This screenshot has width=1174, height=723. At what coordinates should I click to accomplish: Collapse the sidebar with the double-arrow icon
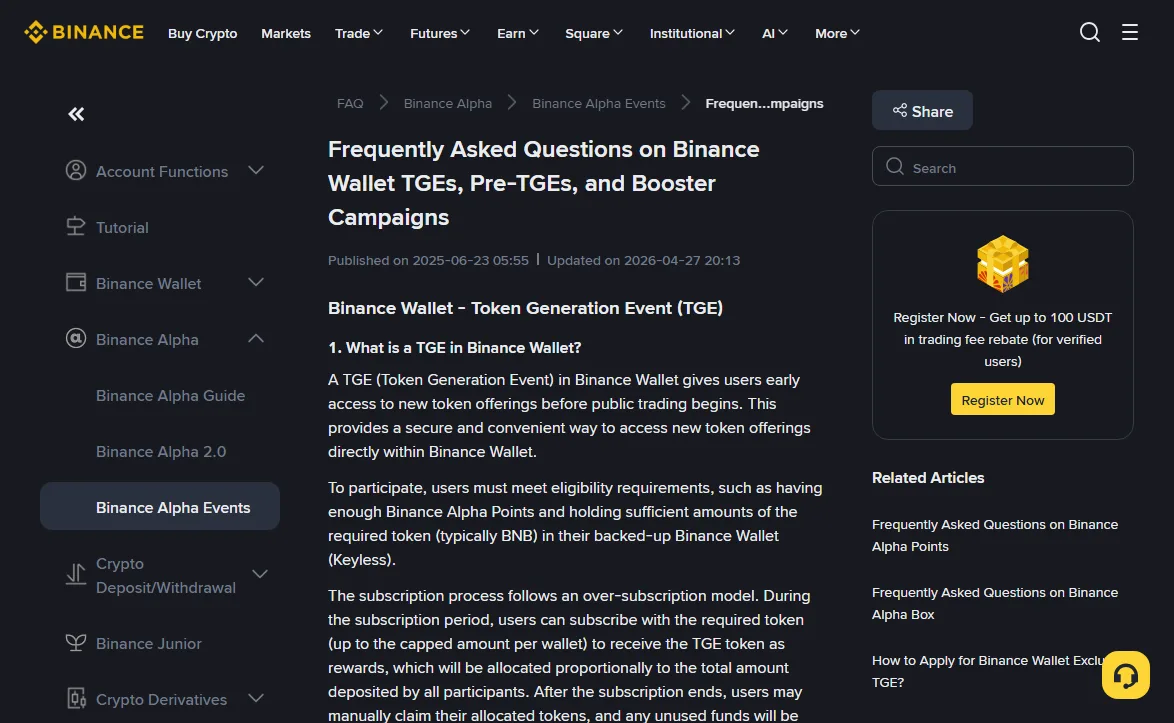76,114
